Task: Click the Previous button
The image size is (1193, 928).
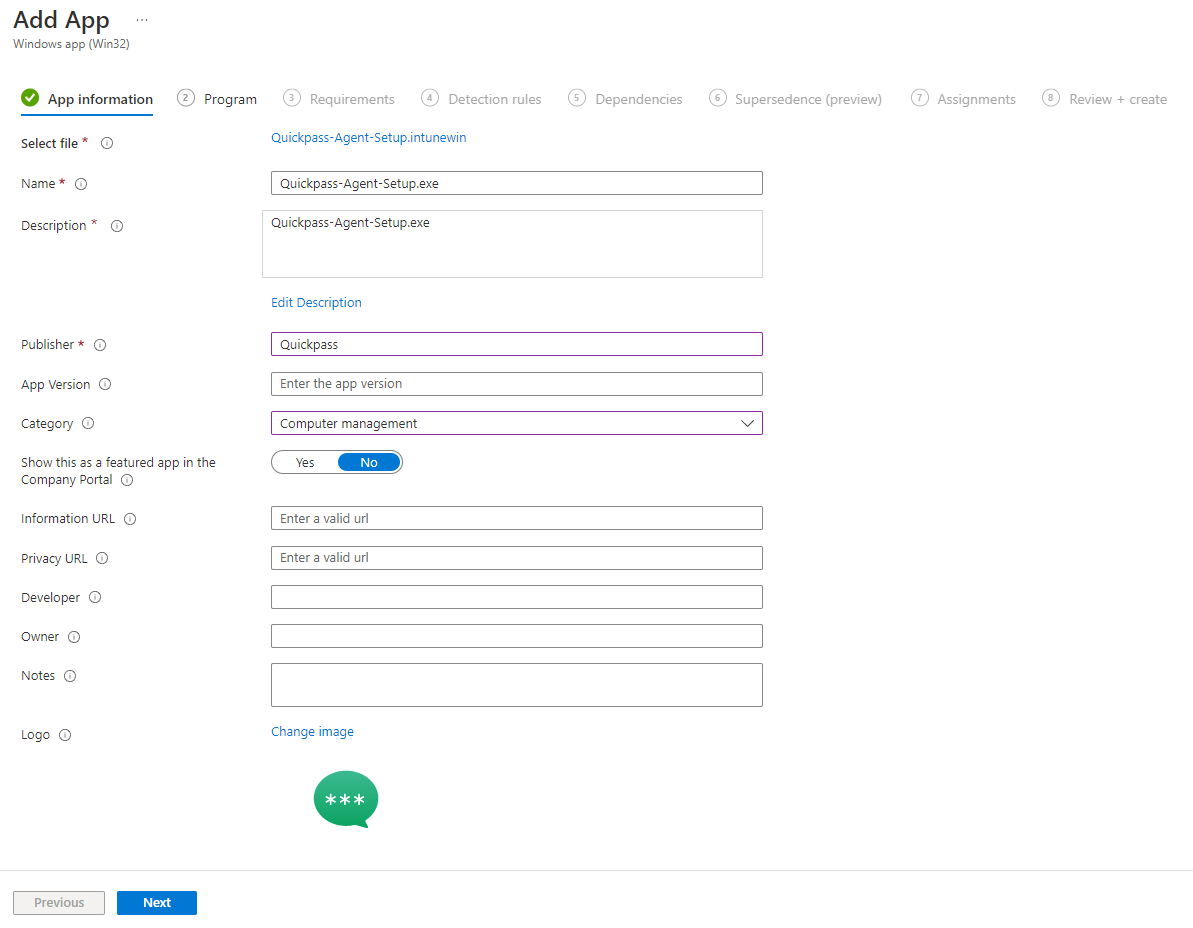Action: point(59,903)
